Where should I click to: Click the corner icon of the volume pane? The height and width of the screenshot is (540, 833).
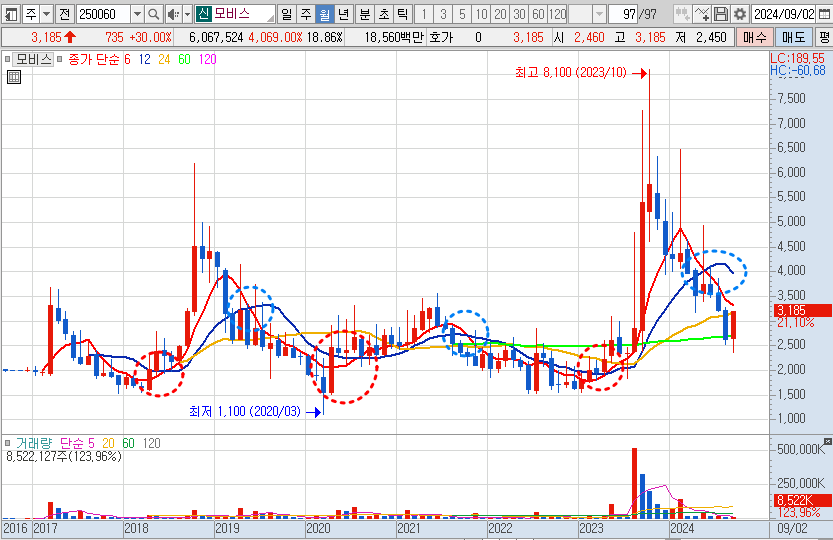click(x=827, y=441)
